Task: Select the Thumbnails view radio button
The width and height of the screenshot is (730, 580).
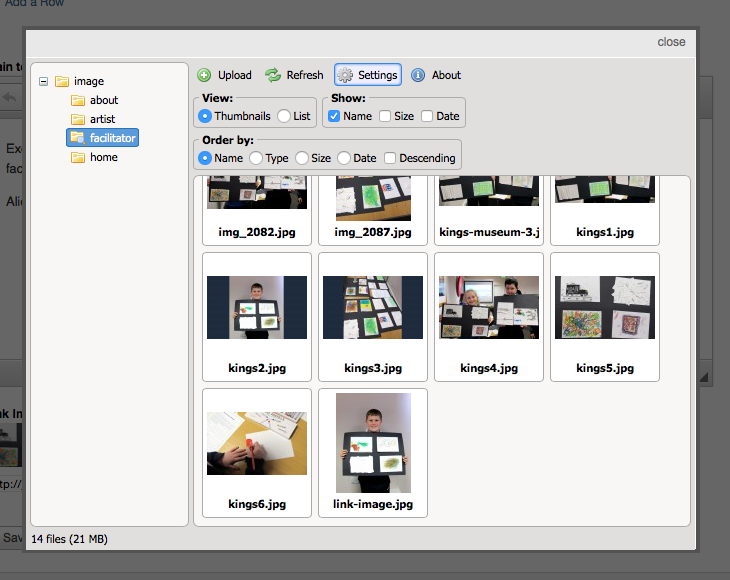Action: (x=204, y=116)
